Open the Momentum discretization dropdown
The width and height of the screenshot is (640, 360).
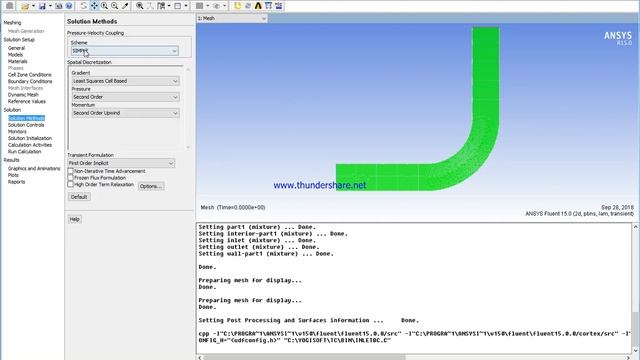(126, 113)
